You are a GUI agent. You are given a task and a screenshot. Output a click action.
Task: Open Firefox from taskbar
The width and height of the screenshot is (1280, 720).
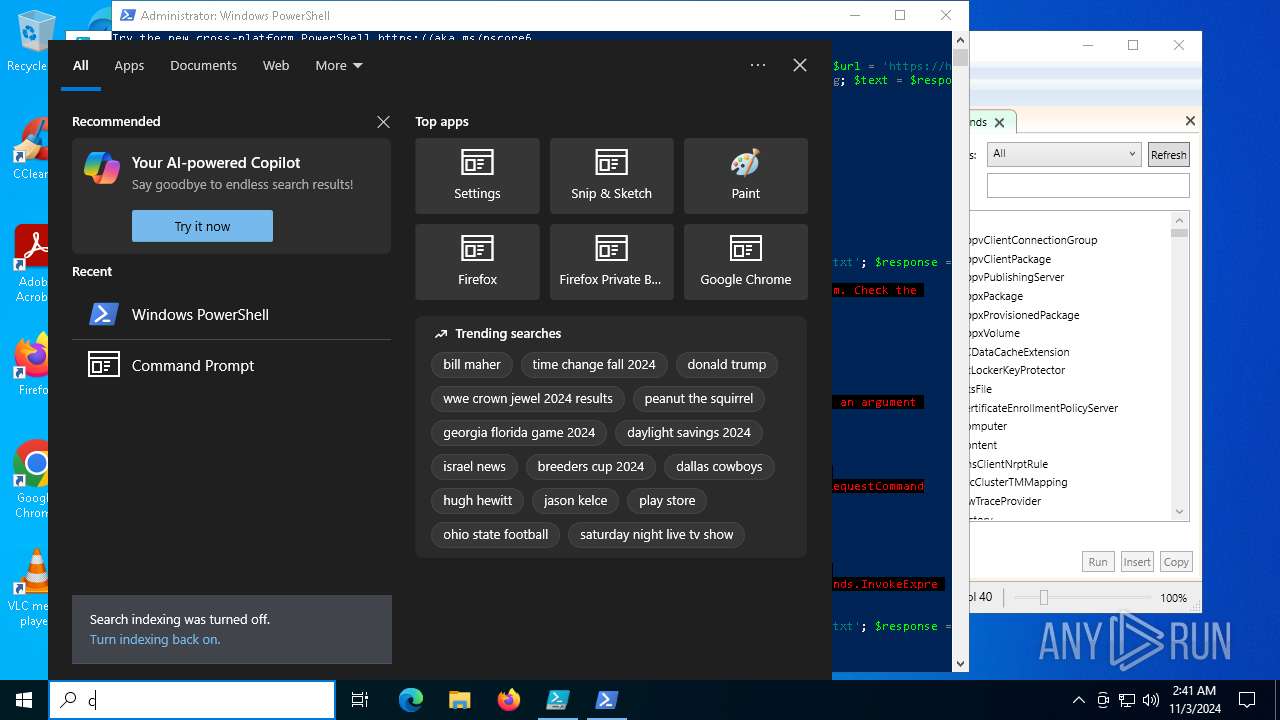[508, 700]
